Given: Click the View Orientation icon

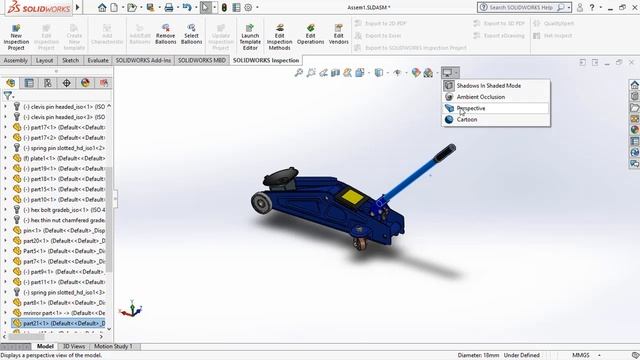Looking at the screenshot, I should [x=360, y=73].
